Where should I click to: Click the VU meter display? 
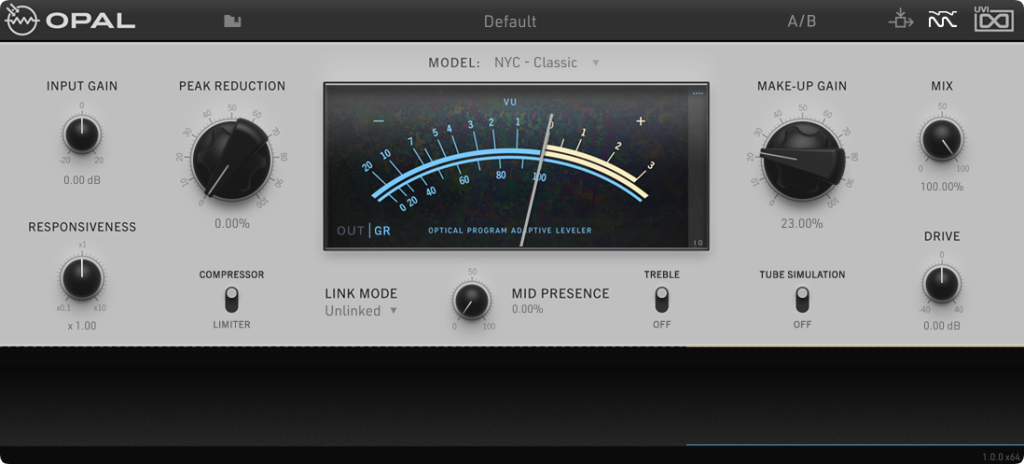coord(507,166)
